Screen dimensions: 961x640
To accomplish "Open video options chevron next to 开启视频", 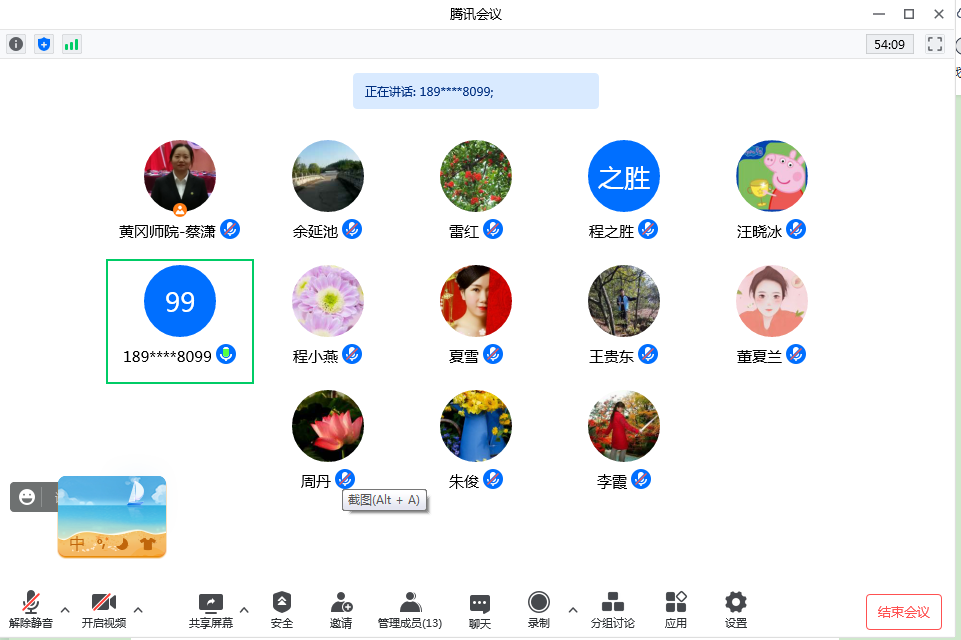I will coord(139,610).
